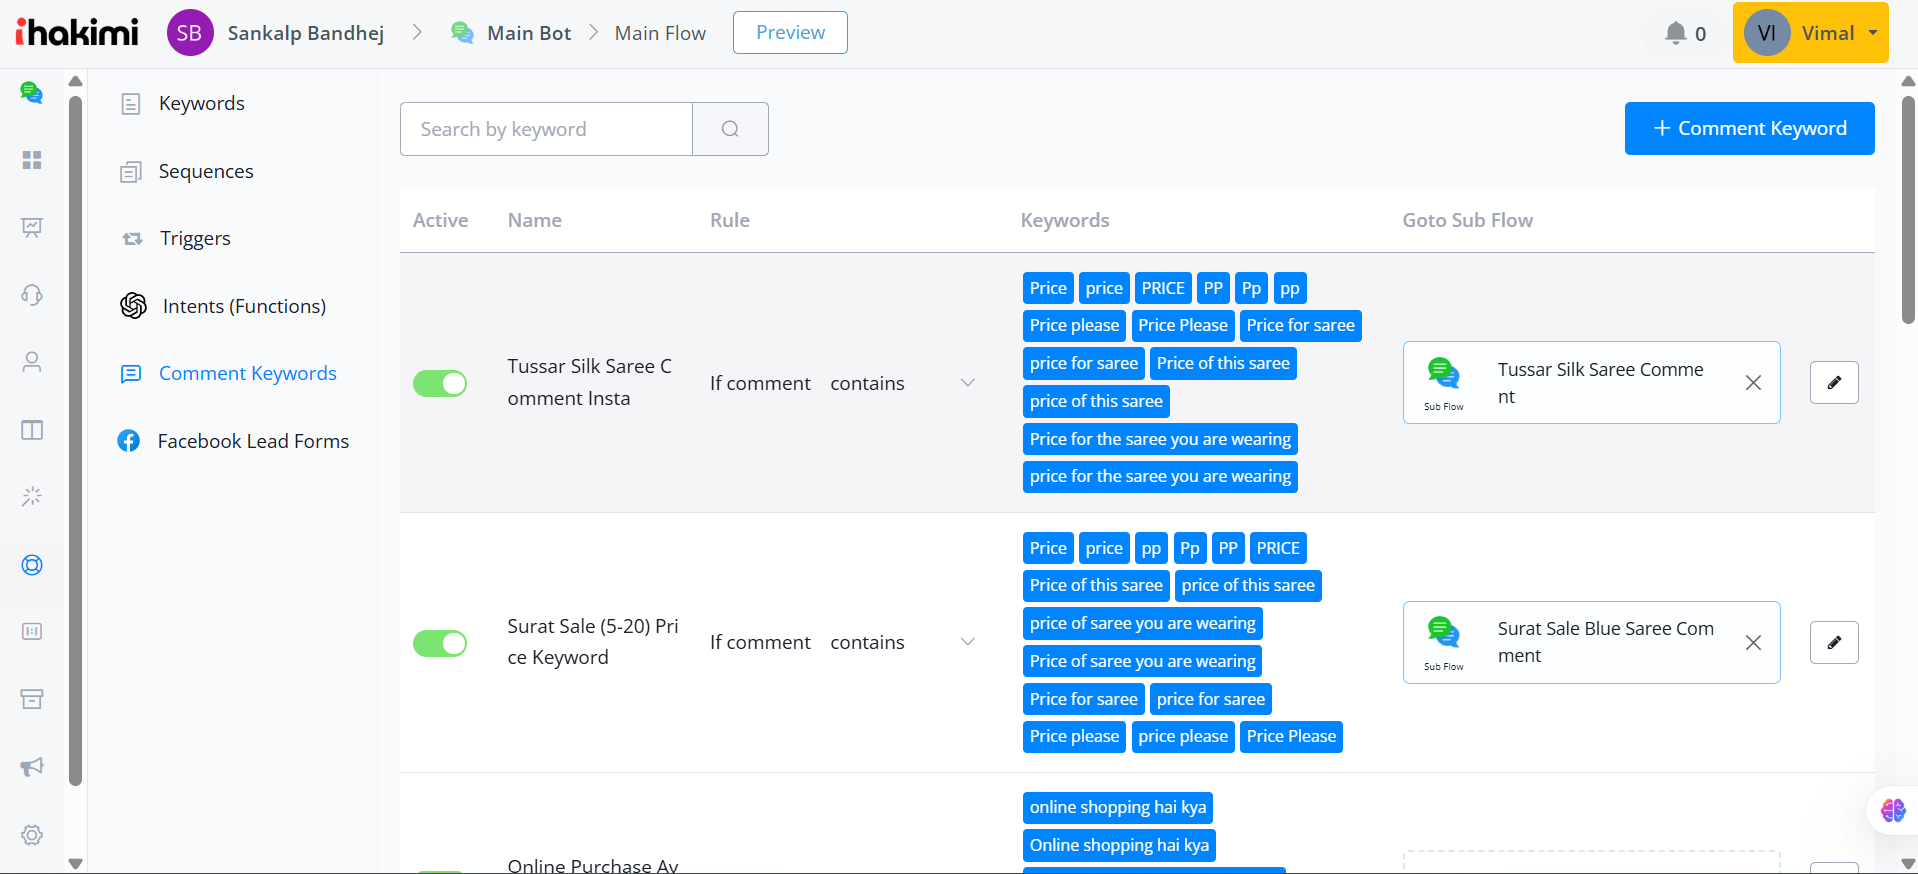
Task: Open Intents (Functions) in side menu
Action: click(x=244, y=306)
